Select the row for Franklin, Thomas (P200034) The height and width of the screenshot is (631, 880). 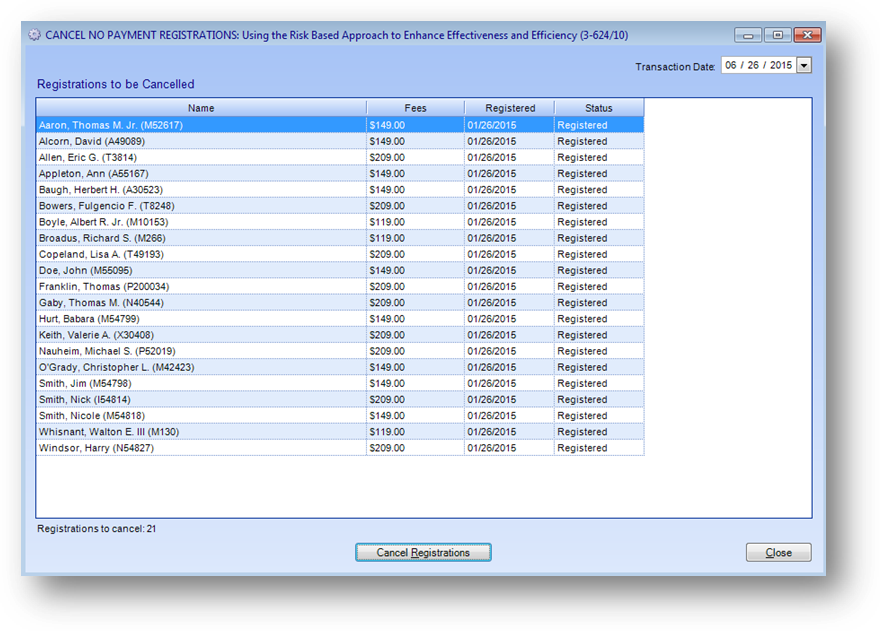(340, 287)
